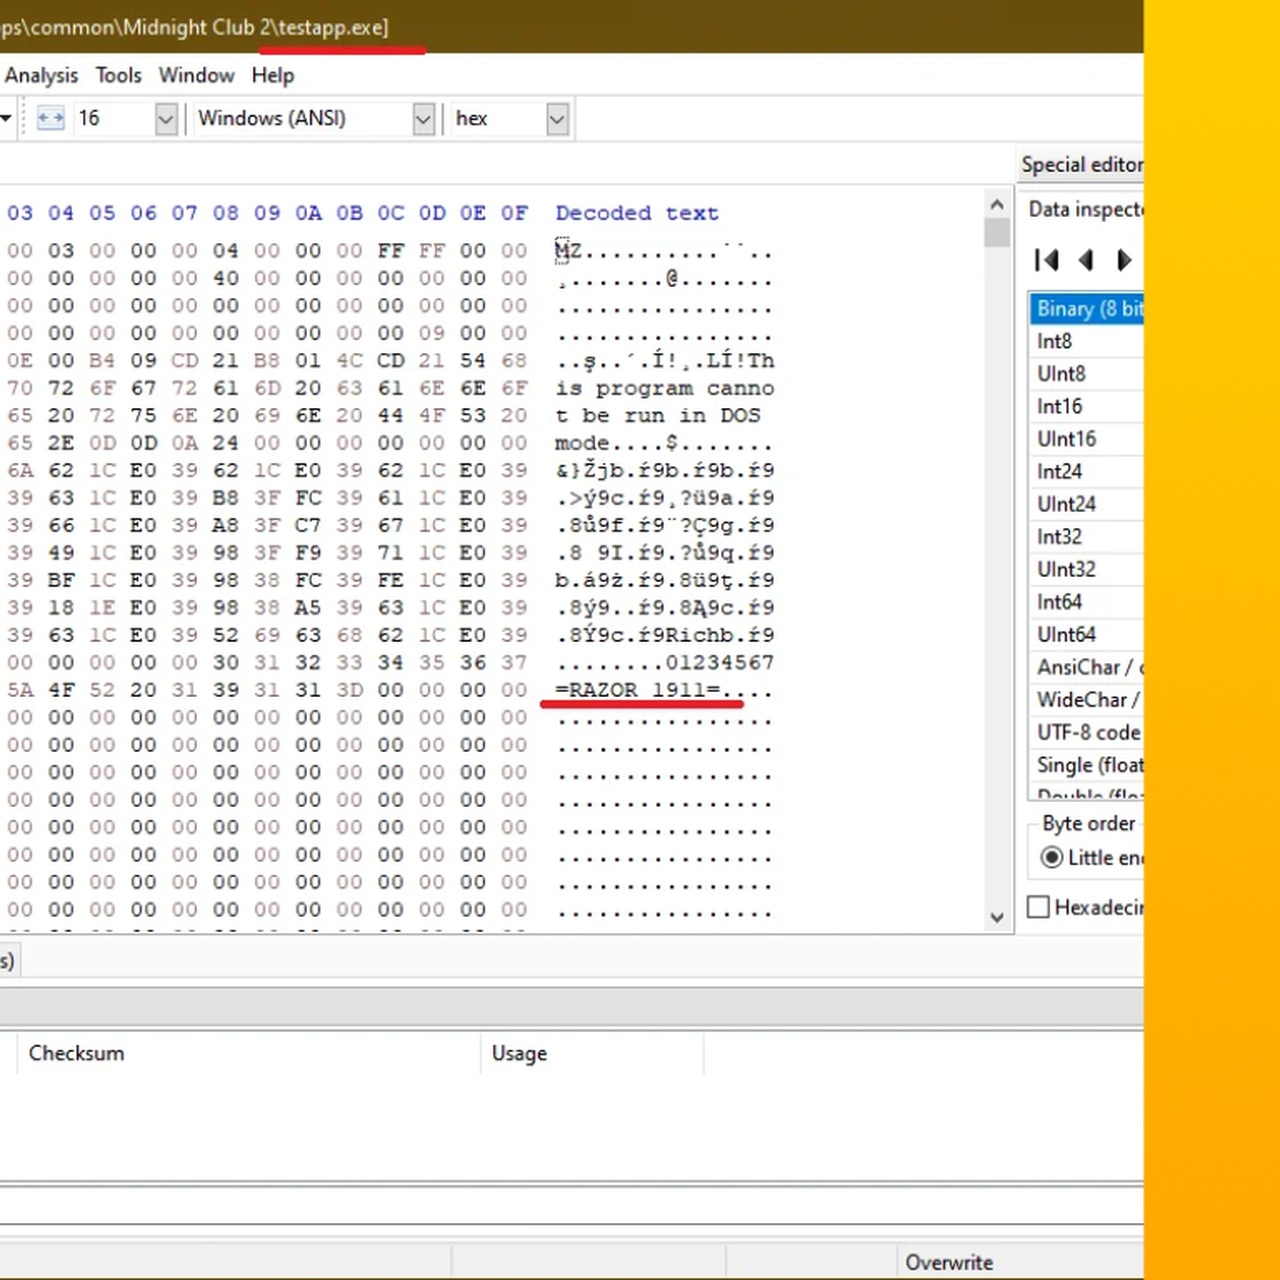Open the Help menu

pos(272,76)
